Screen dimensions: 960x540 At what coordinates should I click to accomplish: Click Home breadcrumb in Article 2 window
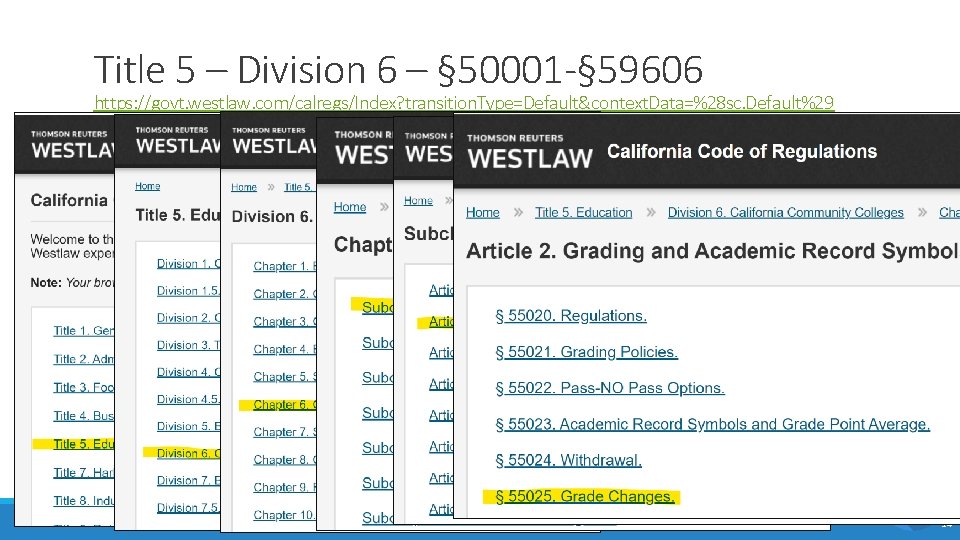[x=482, y=212]
